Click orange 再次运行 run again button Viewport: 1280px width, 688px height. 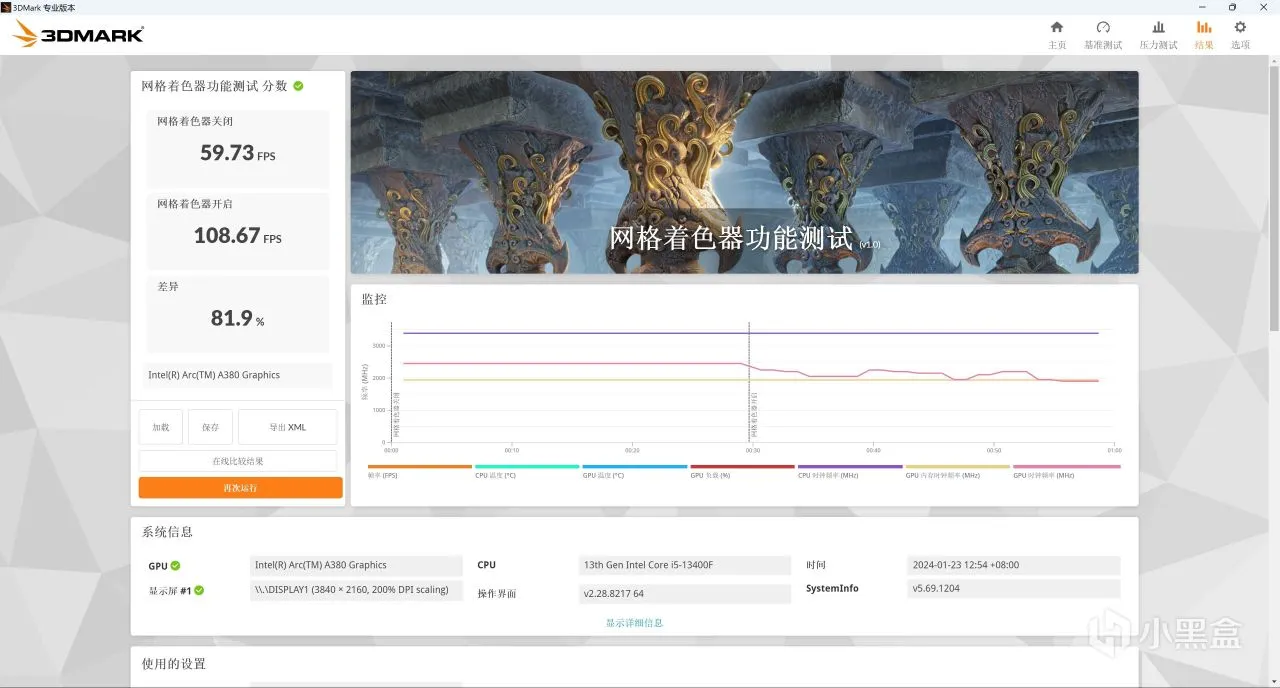pyautogui.click(x=240, y=488)
